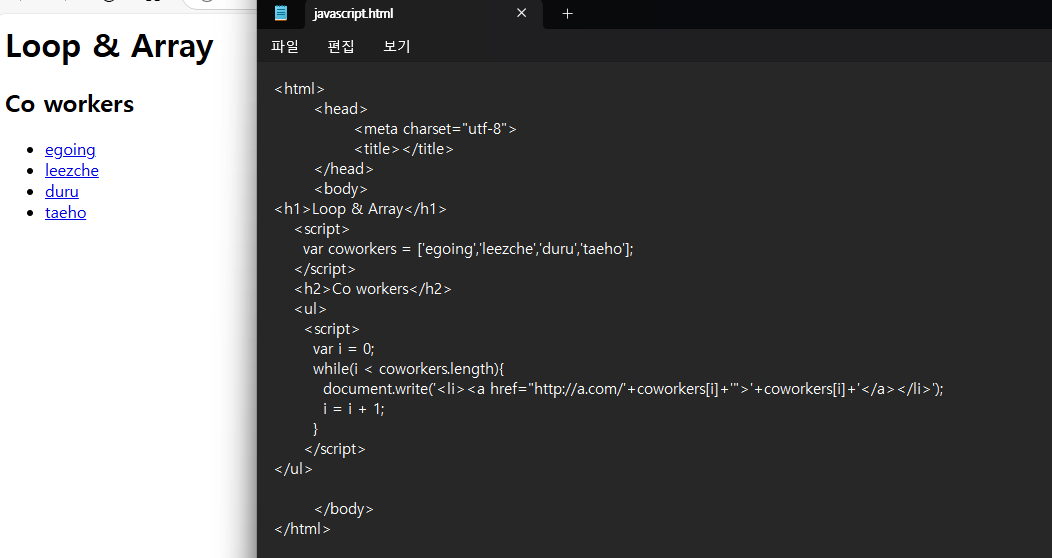
Task: Click the </body> closing tag line
Action: click(x=344, y=509)
